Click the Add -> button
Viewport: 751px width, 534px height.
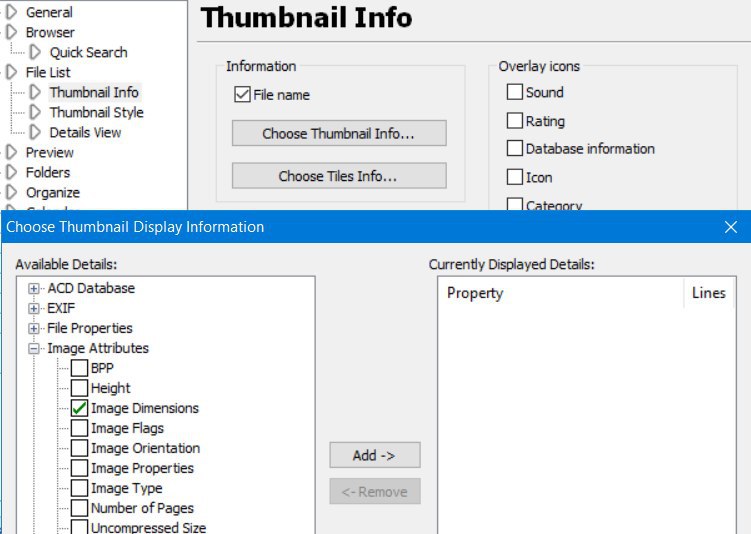(375, 455)
